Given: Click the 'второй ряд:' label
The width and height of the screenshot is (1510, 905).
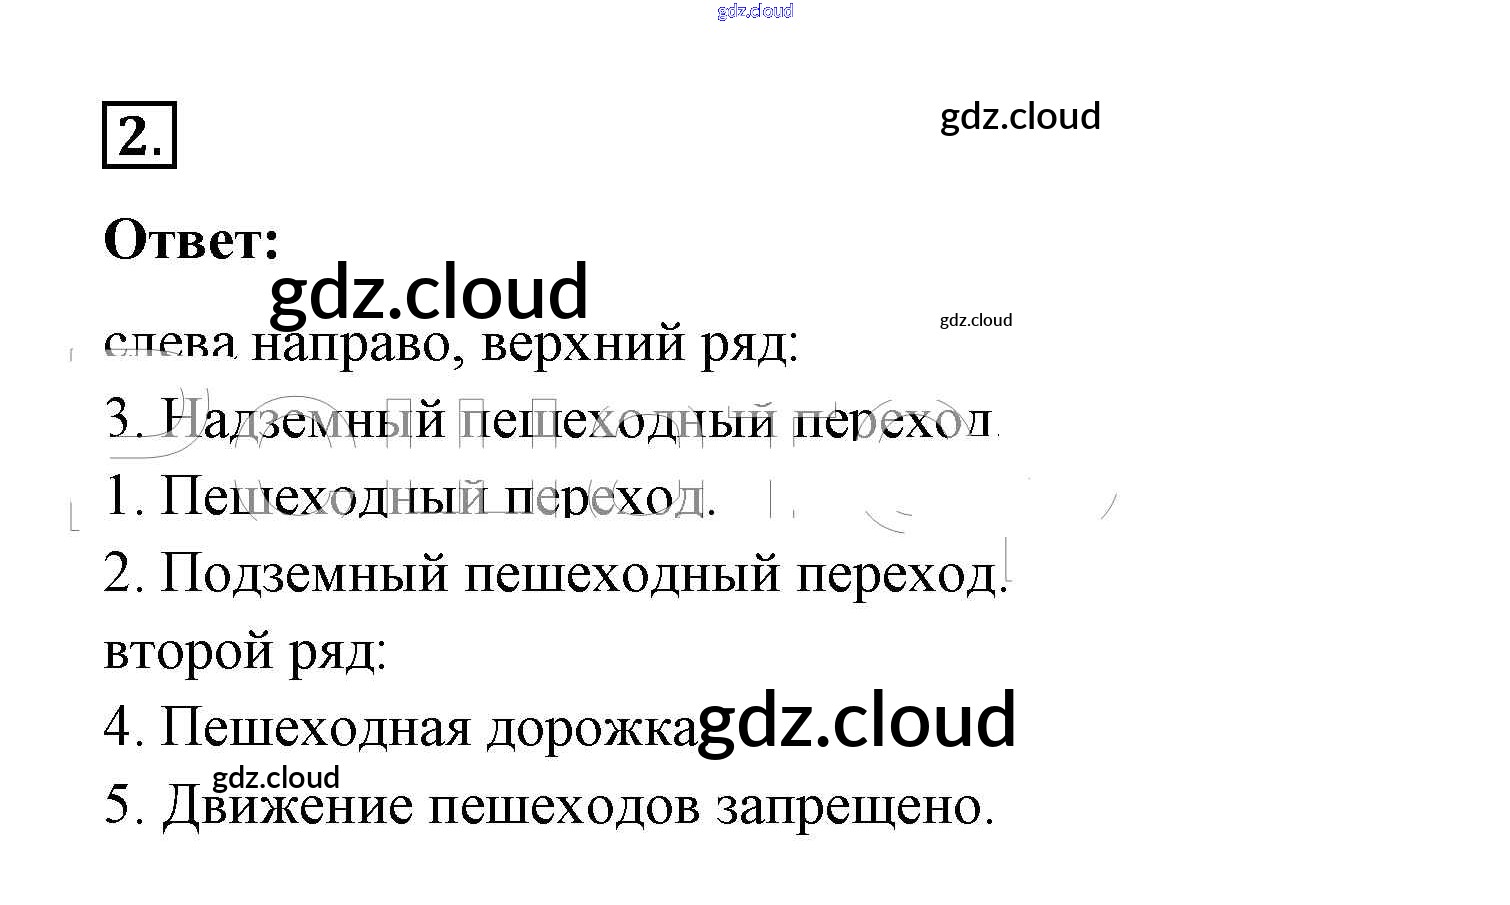Looking at the screenshot, I should click(x=245, y=651).
